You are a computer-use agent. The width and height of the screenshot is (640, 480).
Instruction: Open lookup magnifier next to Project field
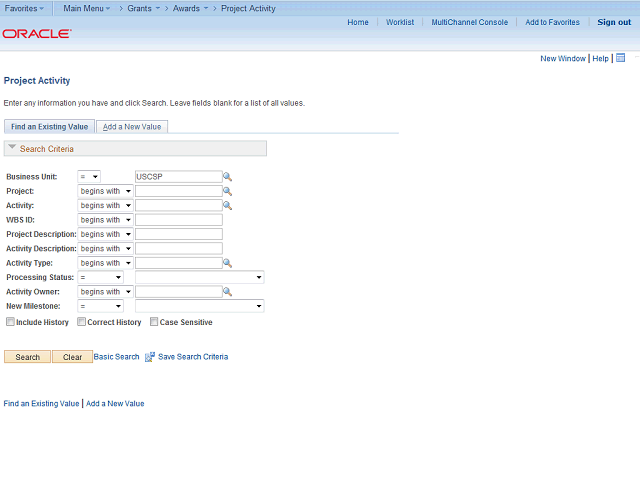pos(227,191)
